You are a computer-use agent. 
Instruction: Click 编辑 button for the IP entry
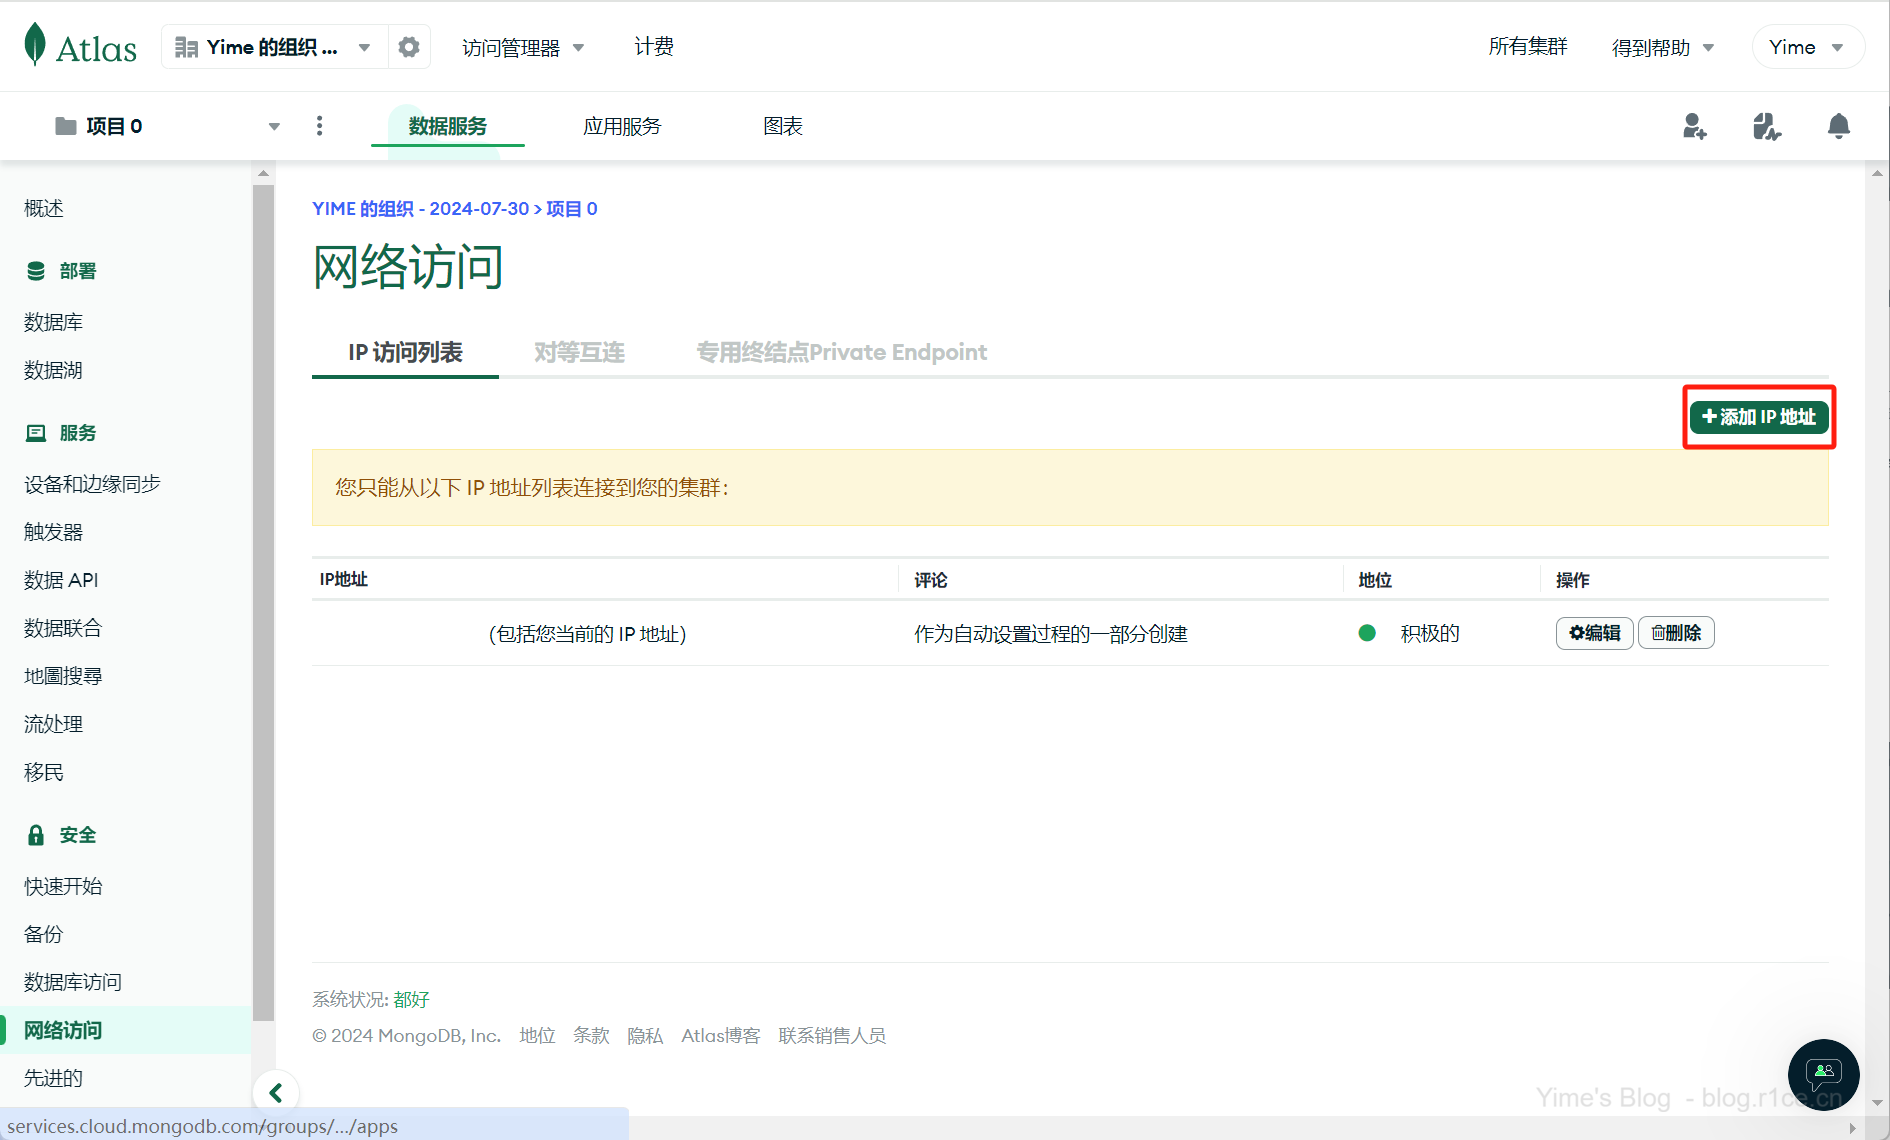tap(1594, 633)
